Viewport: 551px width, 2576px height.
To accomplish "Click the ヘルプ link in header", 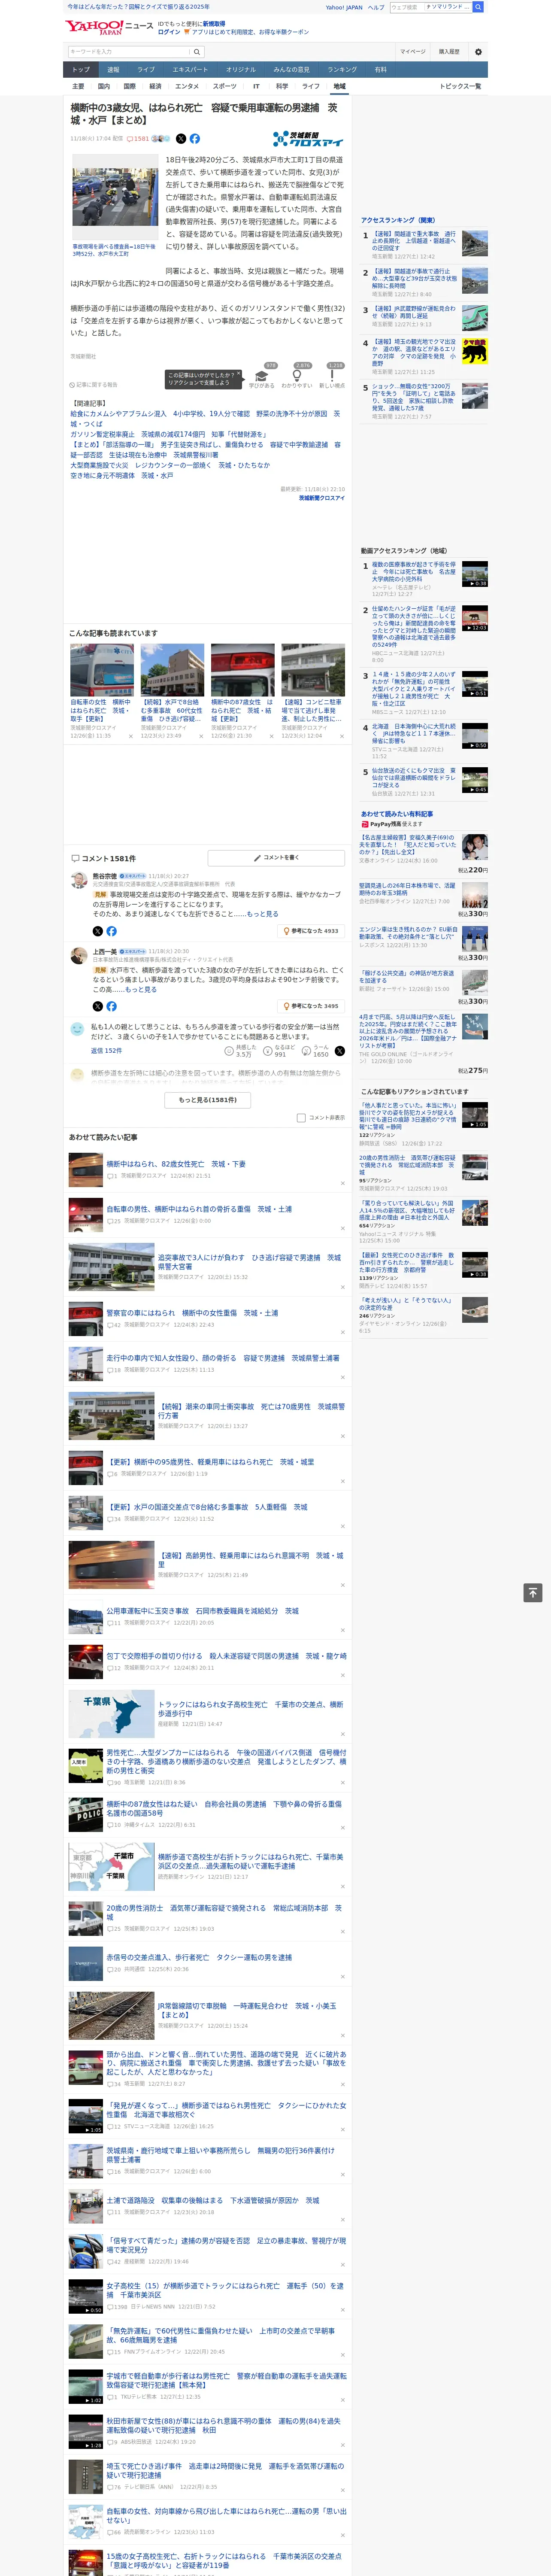I will click(376, 7).
